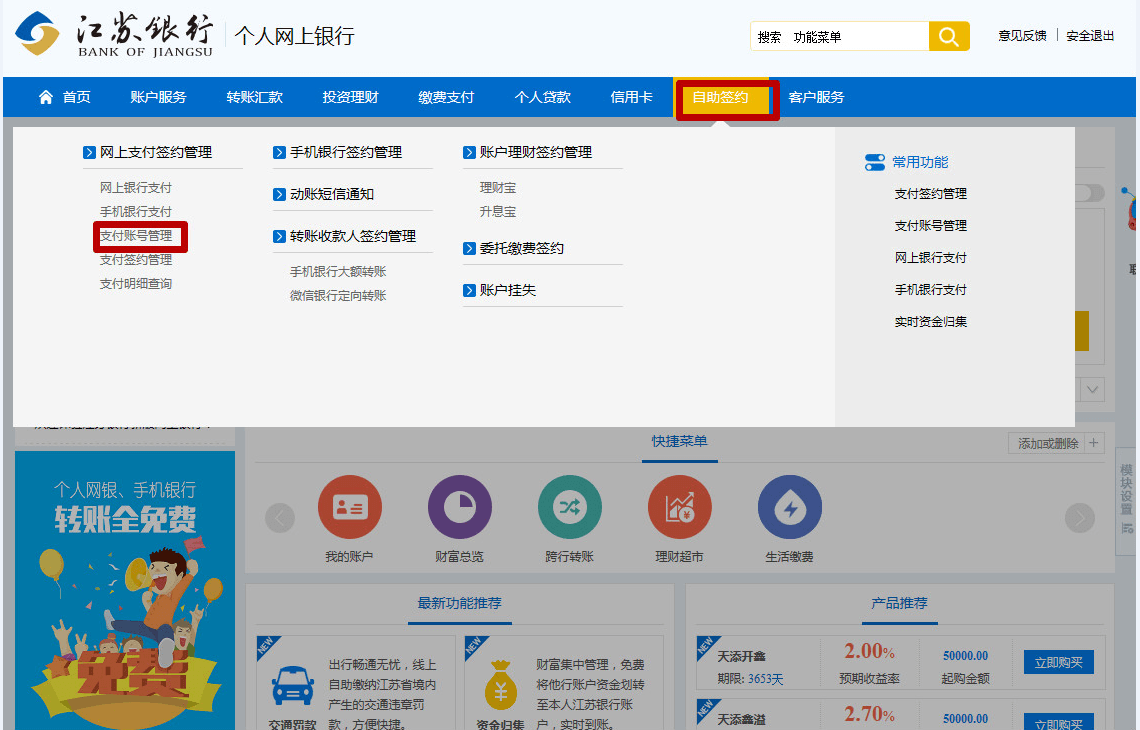Expand 账户挂失 menu section
The width and height of the screenshot is (1140, 730).
470,291
